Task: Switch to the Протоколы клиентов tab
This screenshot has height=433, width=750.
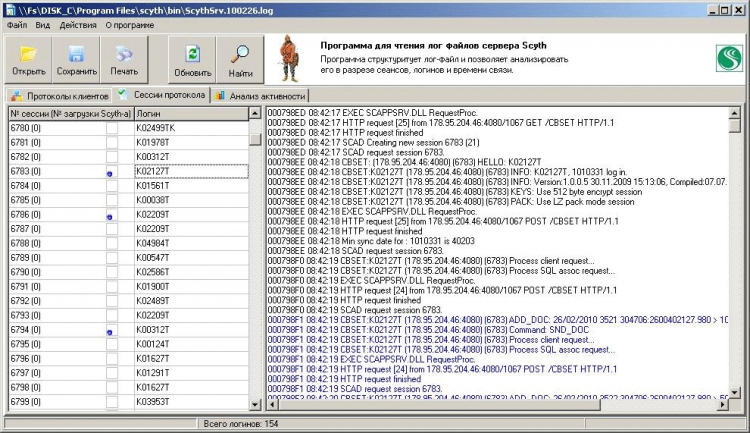Action: [x=58, y=95]
